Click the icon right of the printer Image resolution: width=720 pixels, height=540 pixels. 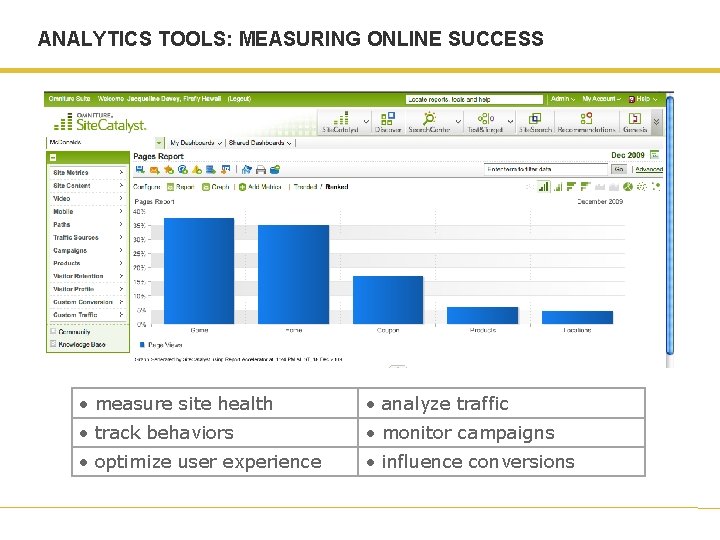point(275,170)
